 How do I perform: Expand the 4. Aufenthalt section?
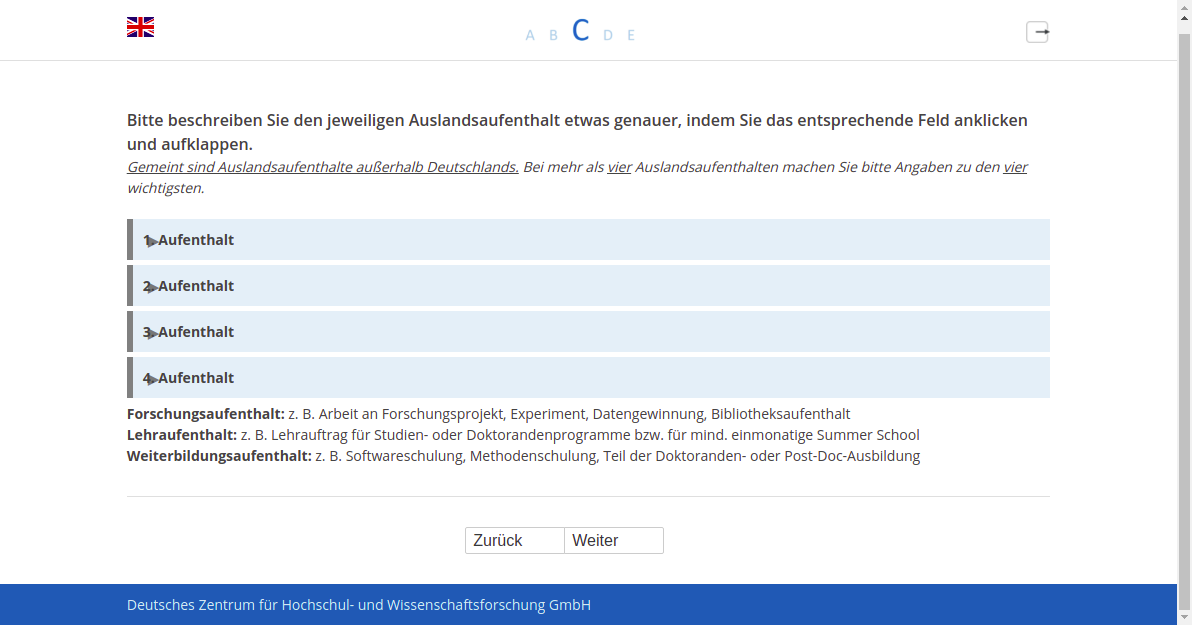click(588, 378)
